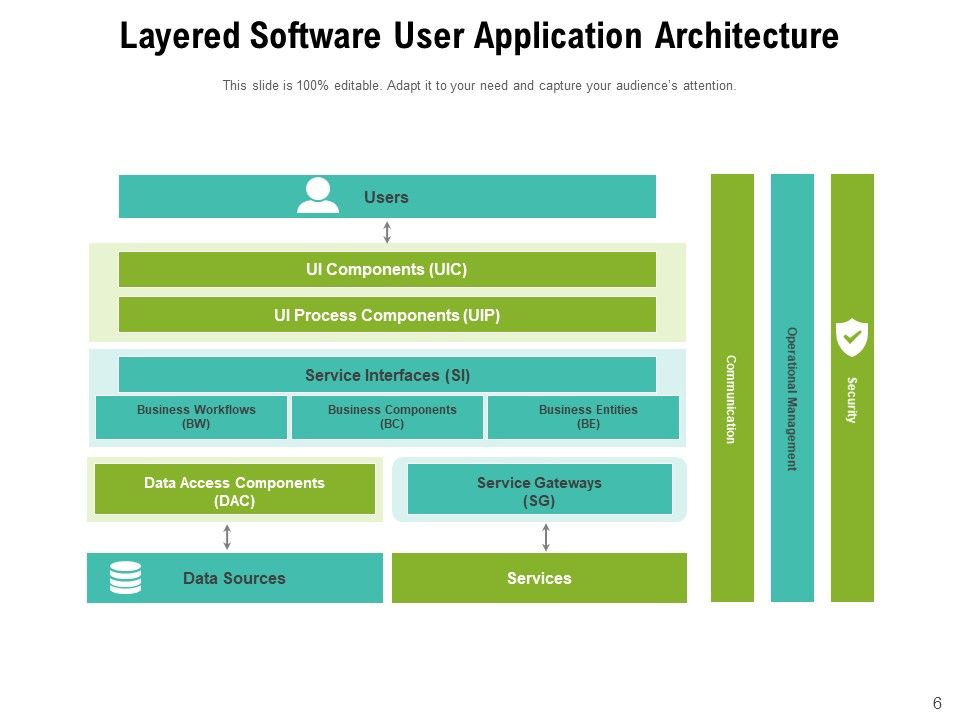Select the UI Process Components (UIP) box
The height and width of the screenshot is (720, 960).
[387, 315]
